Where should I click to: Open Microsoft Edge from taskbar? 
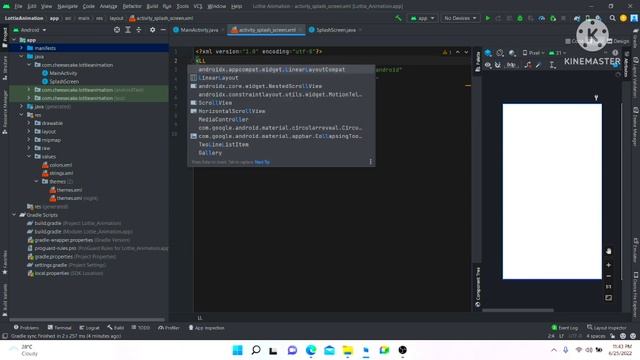click(x=311, y=350)
